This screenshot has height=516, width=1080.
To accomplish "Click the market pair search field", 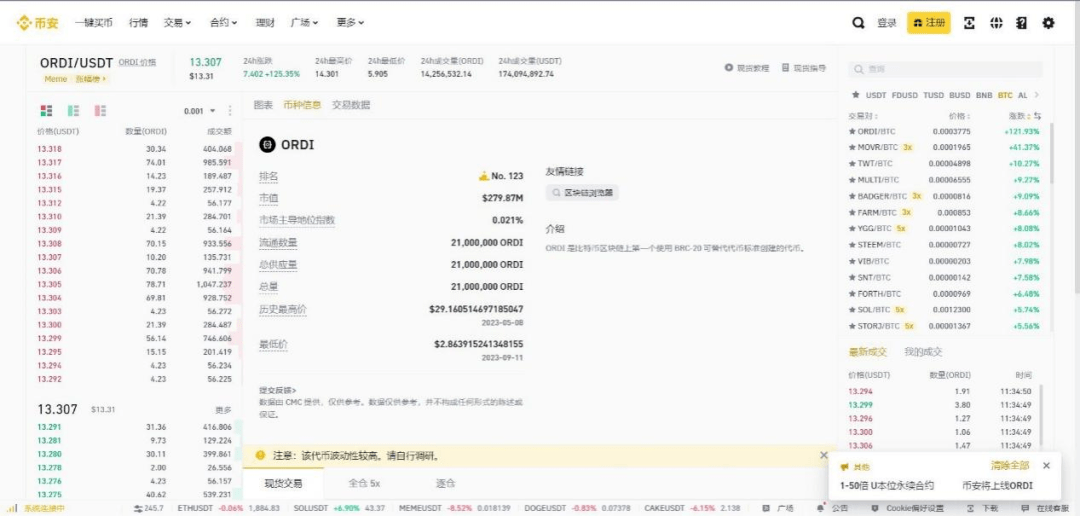I will [x=945, y=69].
